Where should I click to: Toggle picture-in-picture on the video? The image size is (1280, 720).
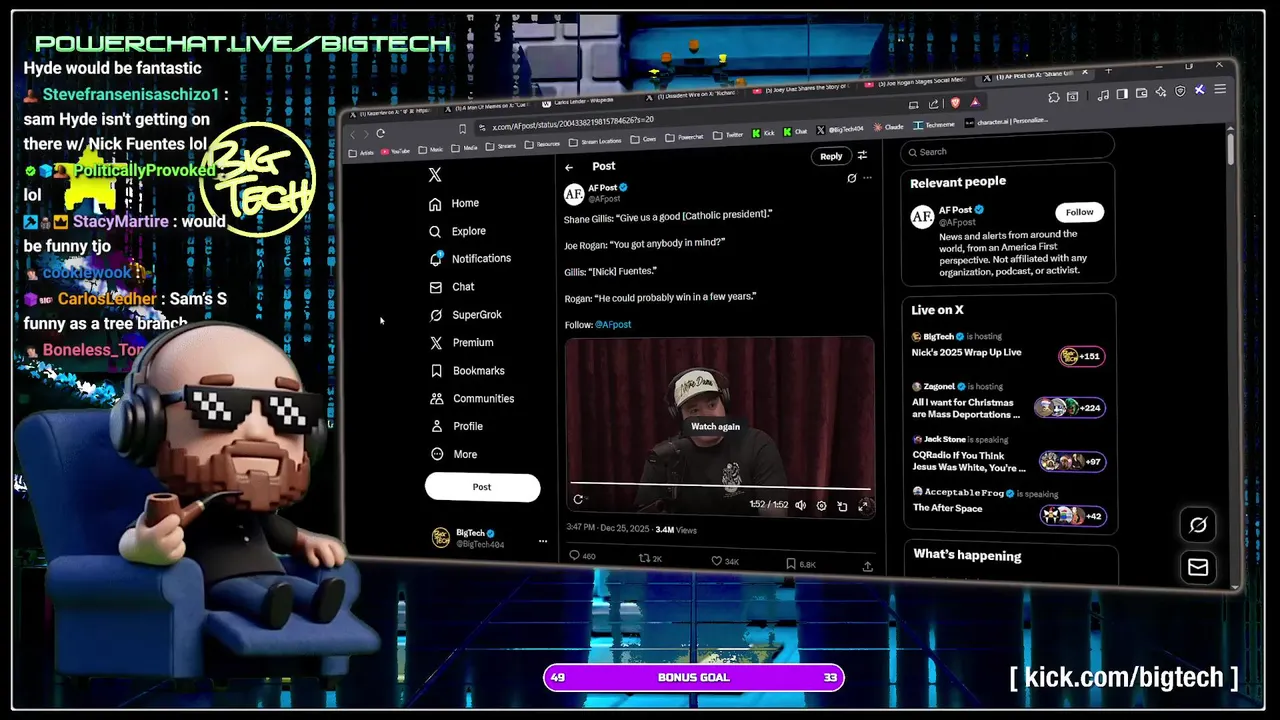842,506
